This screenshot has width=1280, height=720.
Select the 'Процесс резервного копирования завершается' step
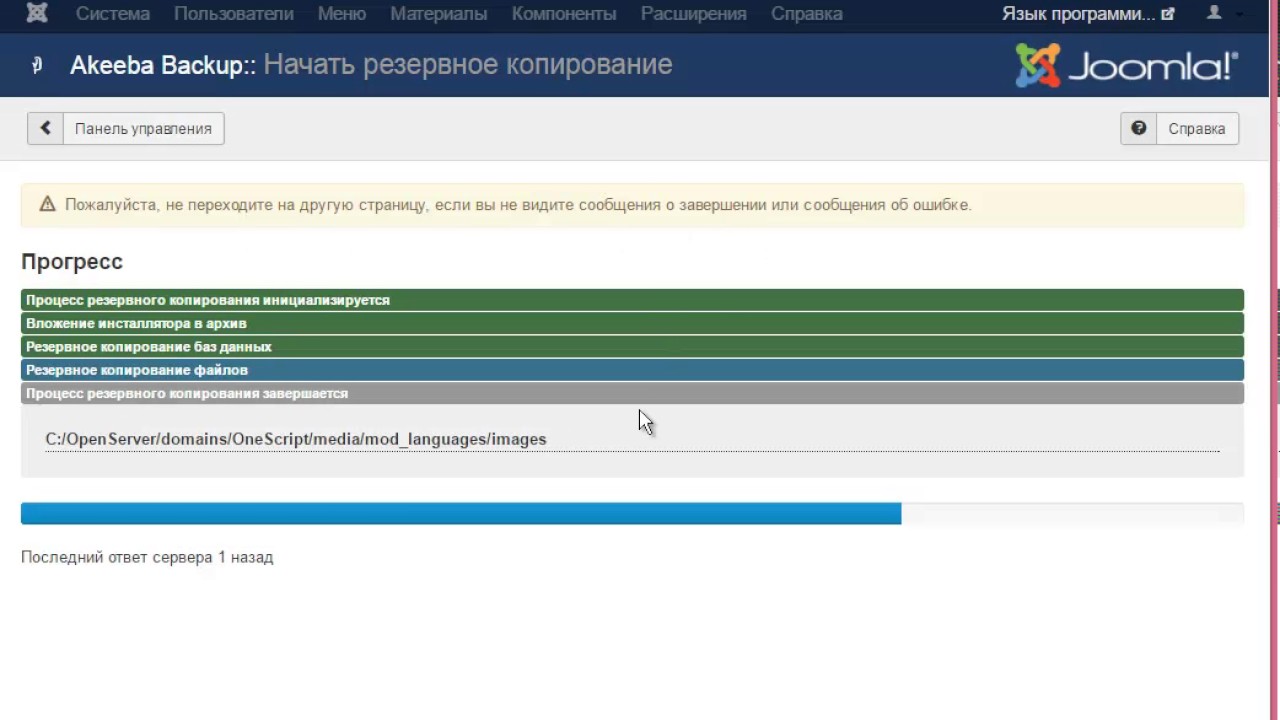[632, 393]
